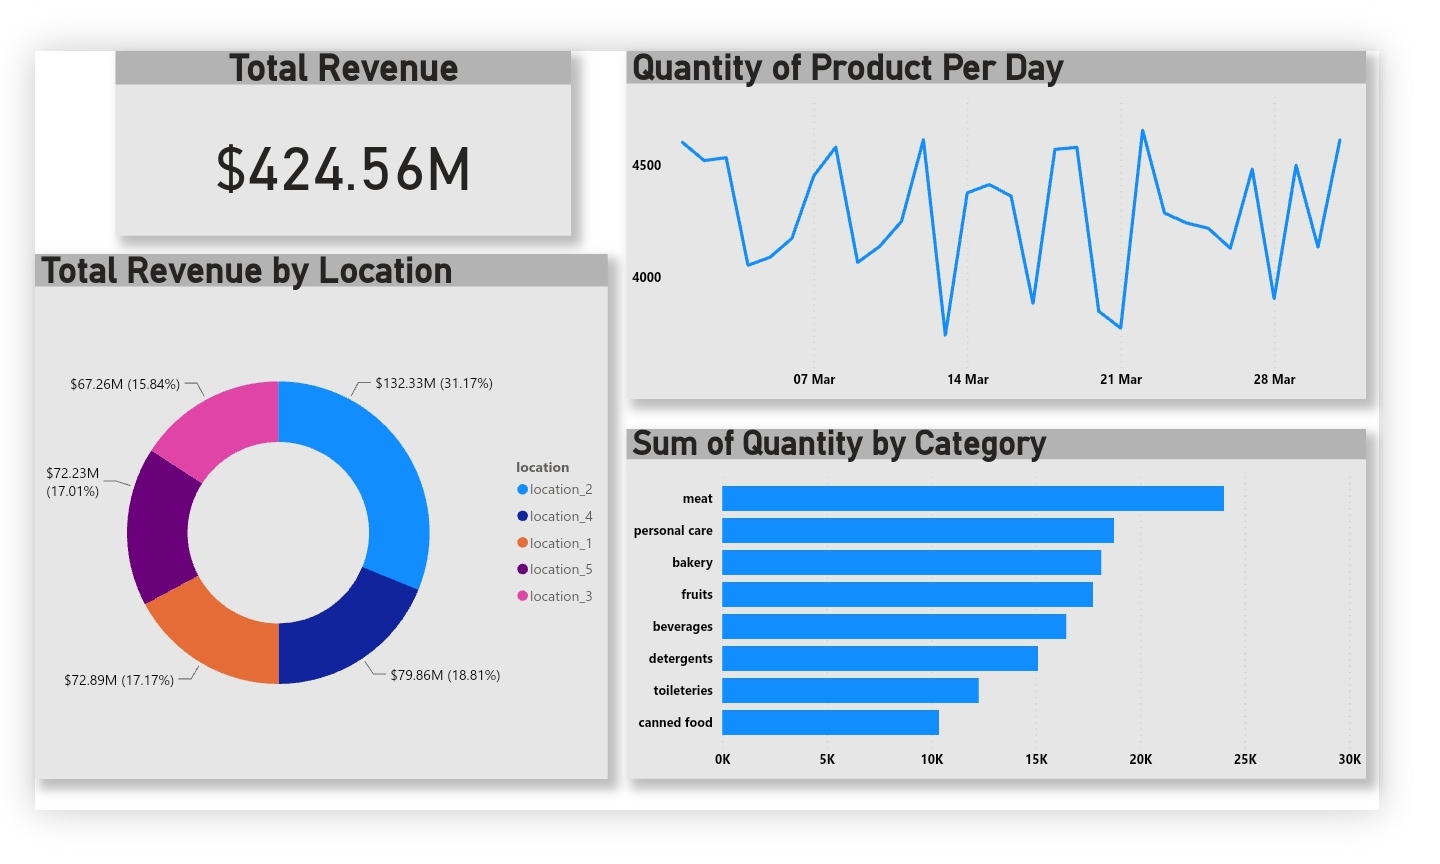
Task: Click the $424.56M total revenue value
Action: point(343,168)
